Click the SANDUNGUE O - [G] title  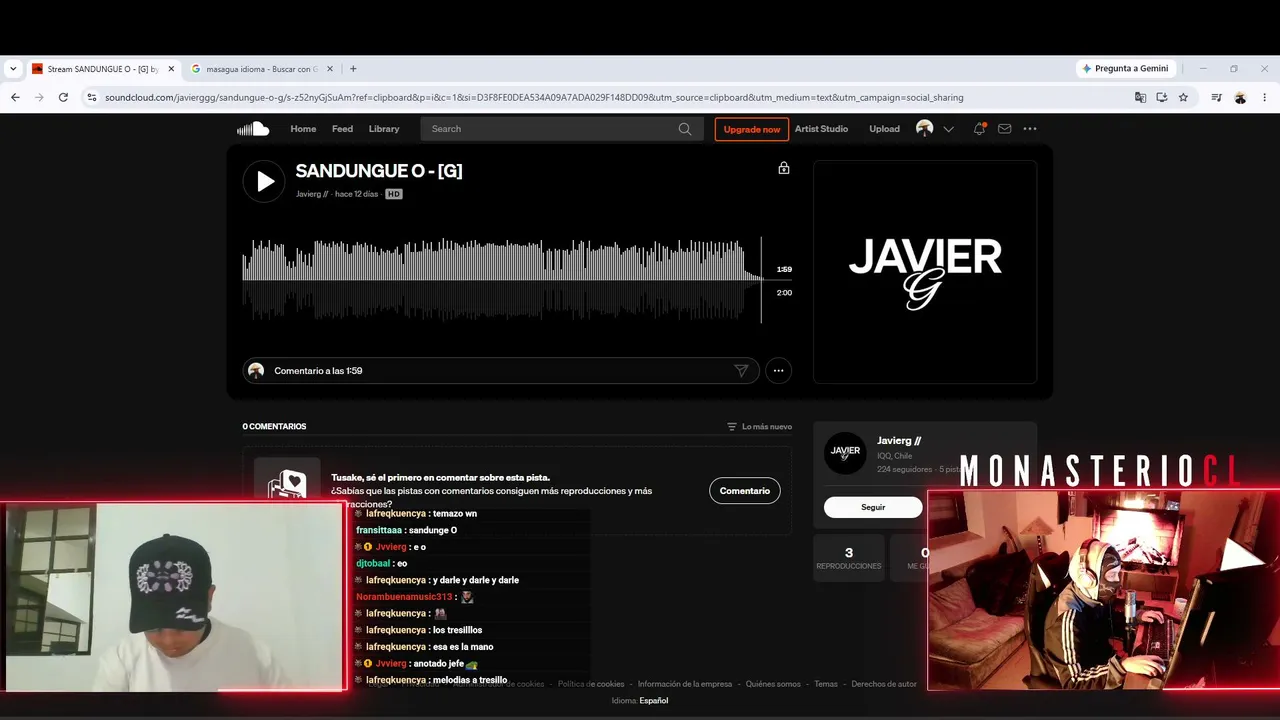pos(379,171)
